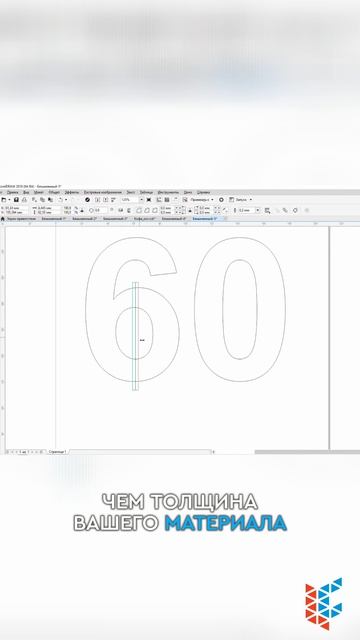The image size is (360, 640).
Task: Open the Привязать к dropdown
Action: point(202,200)
